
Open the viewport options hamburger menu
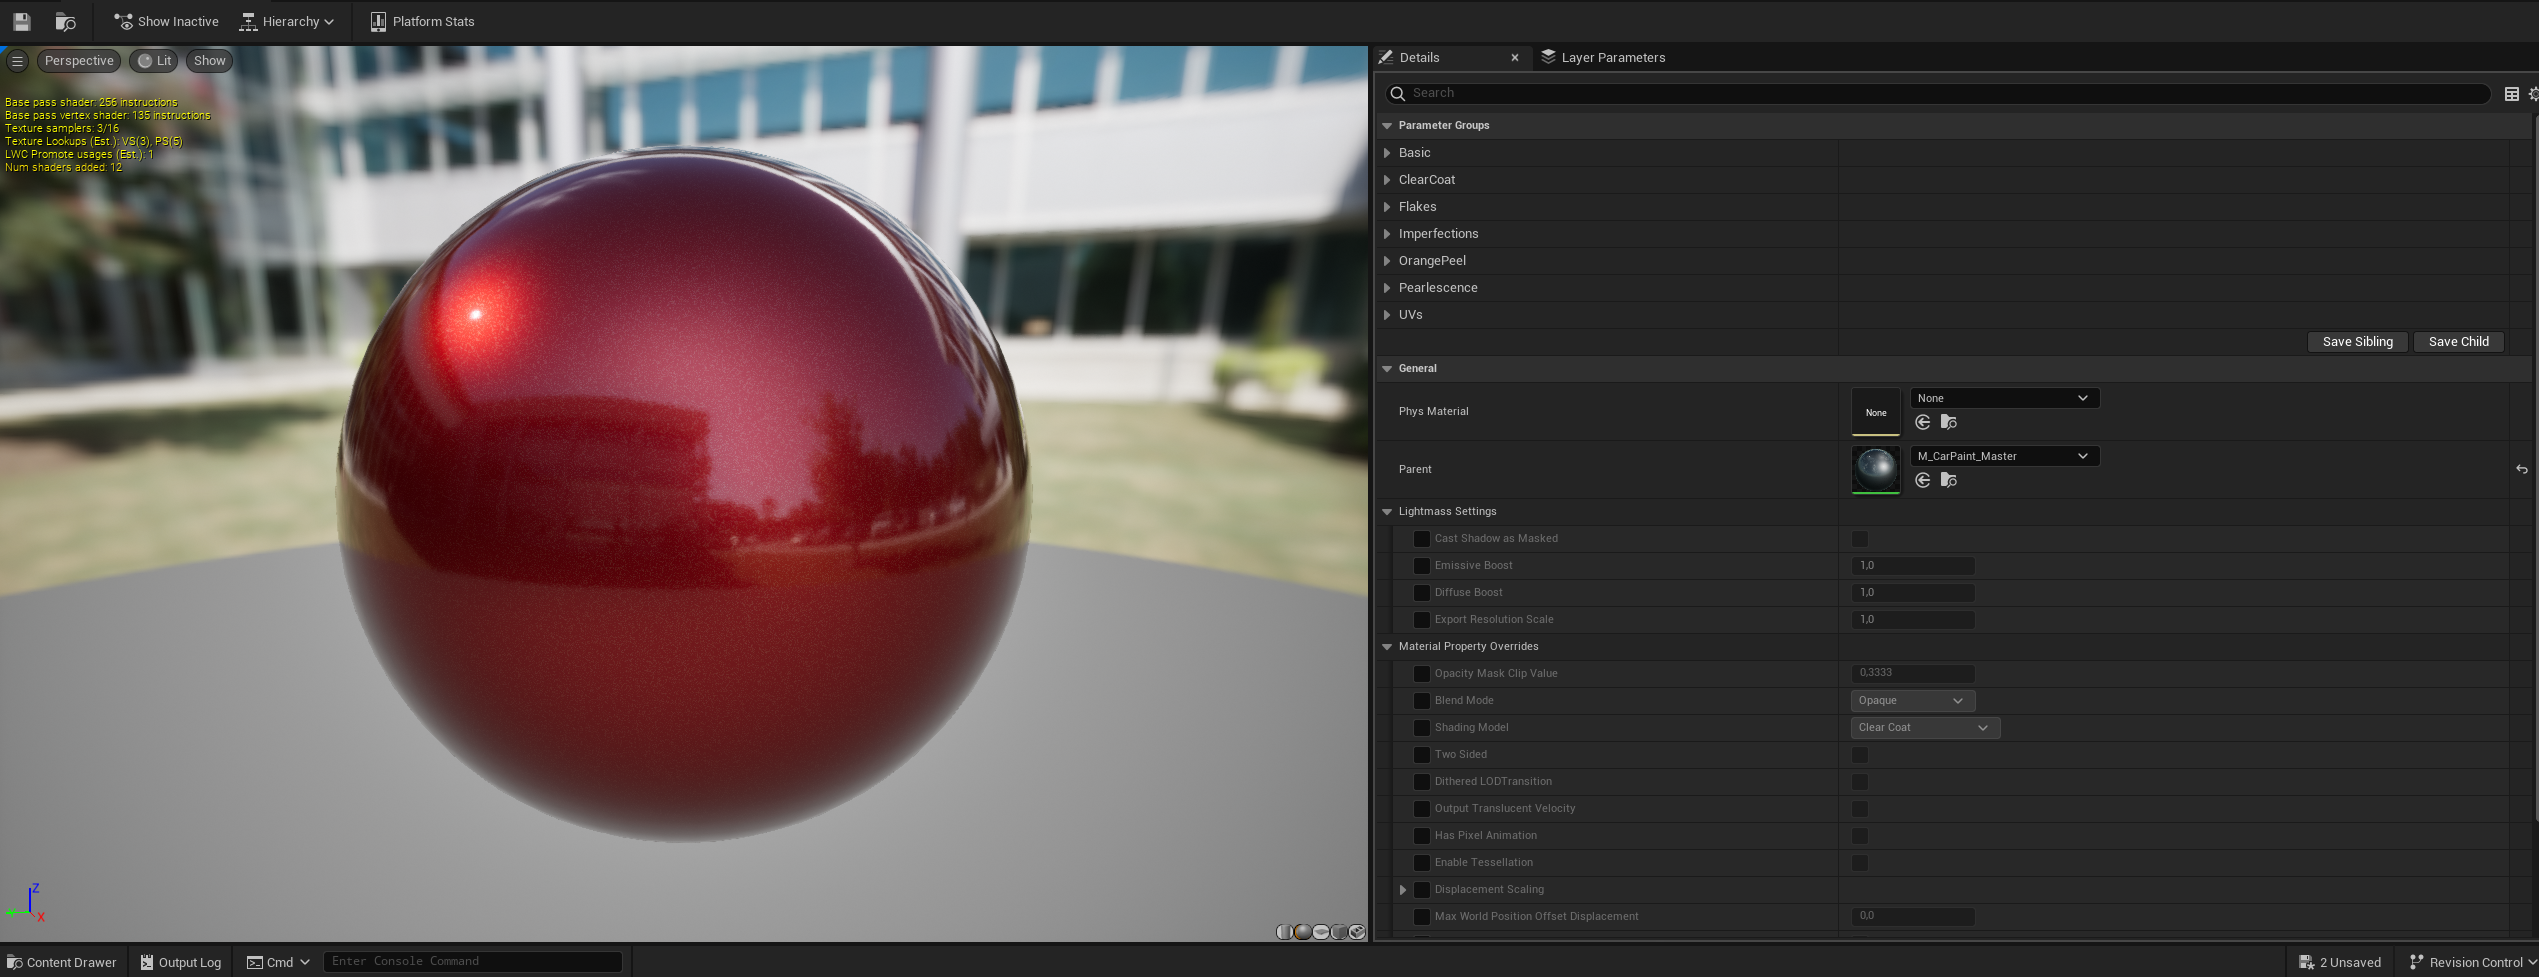17,61
